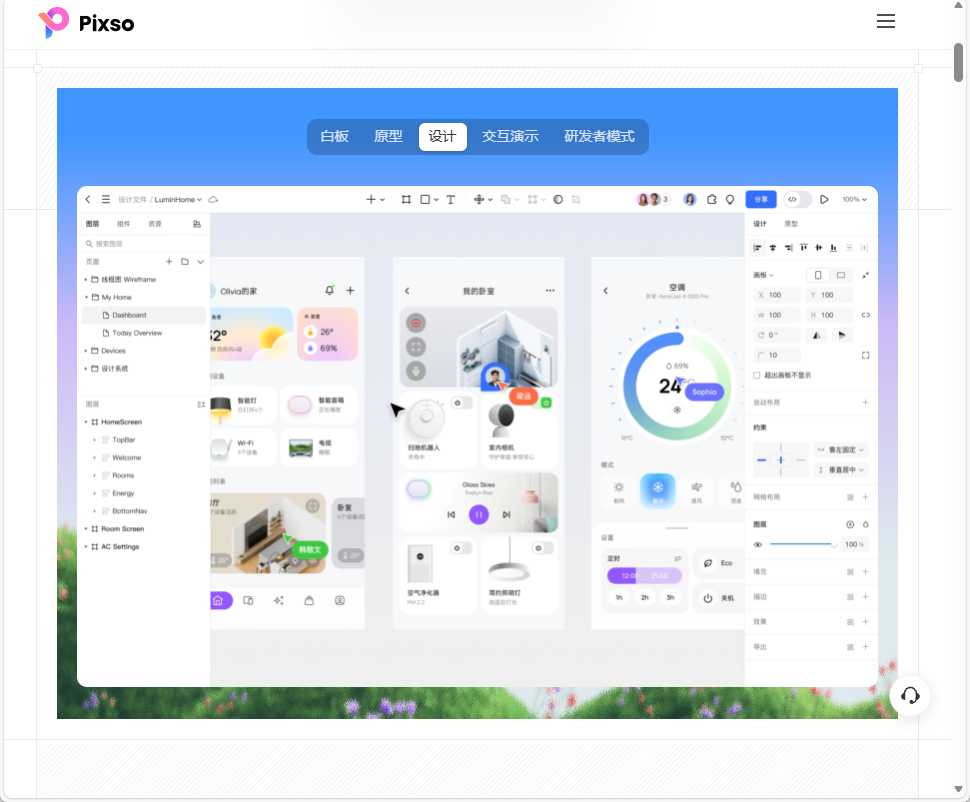Viewport: 970px width, 802px height.
Task: Select the Text tool in editor toolbar
Action: pyautogui.click(x=450, y=200)
